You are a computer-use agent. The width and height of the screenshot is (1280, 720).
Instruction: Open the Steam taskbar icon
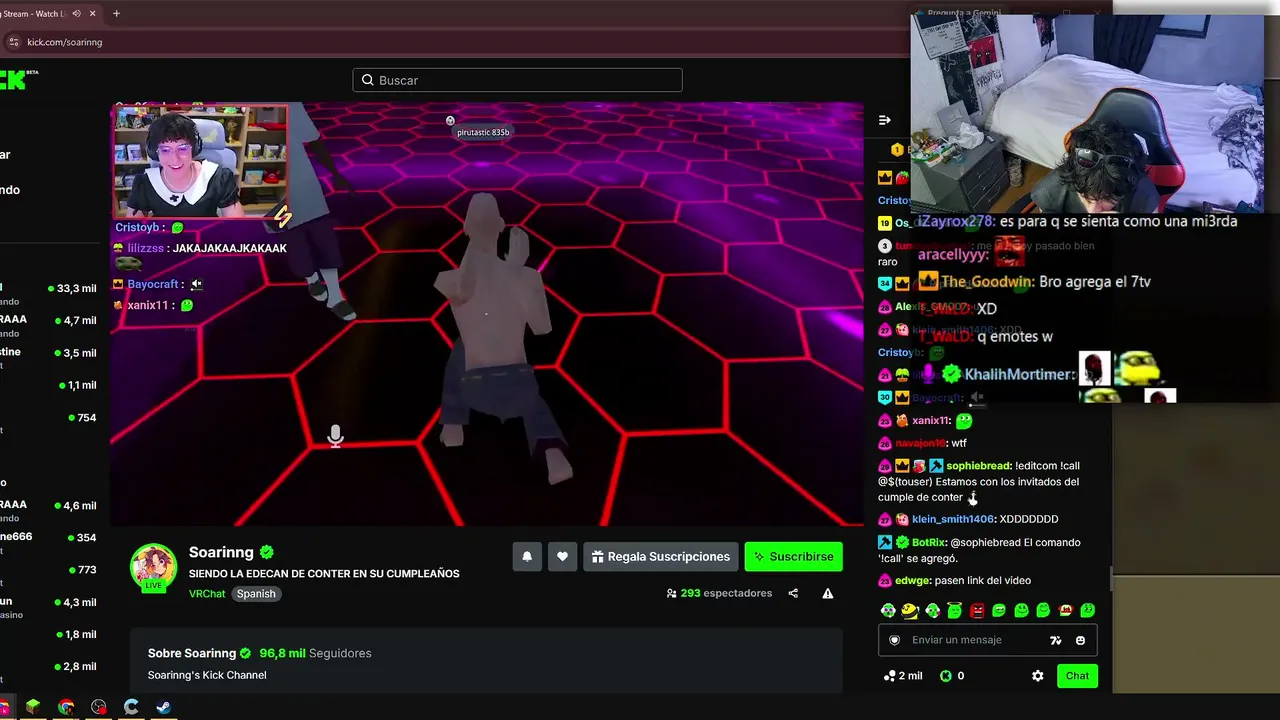[163, 707]
